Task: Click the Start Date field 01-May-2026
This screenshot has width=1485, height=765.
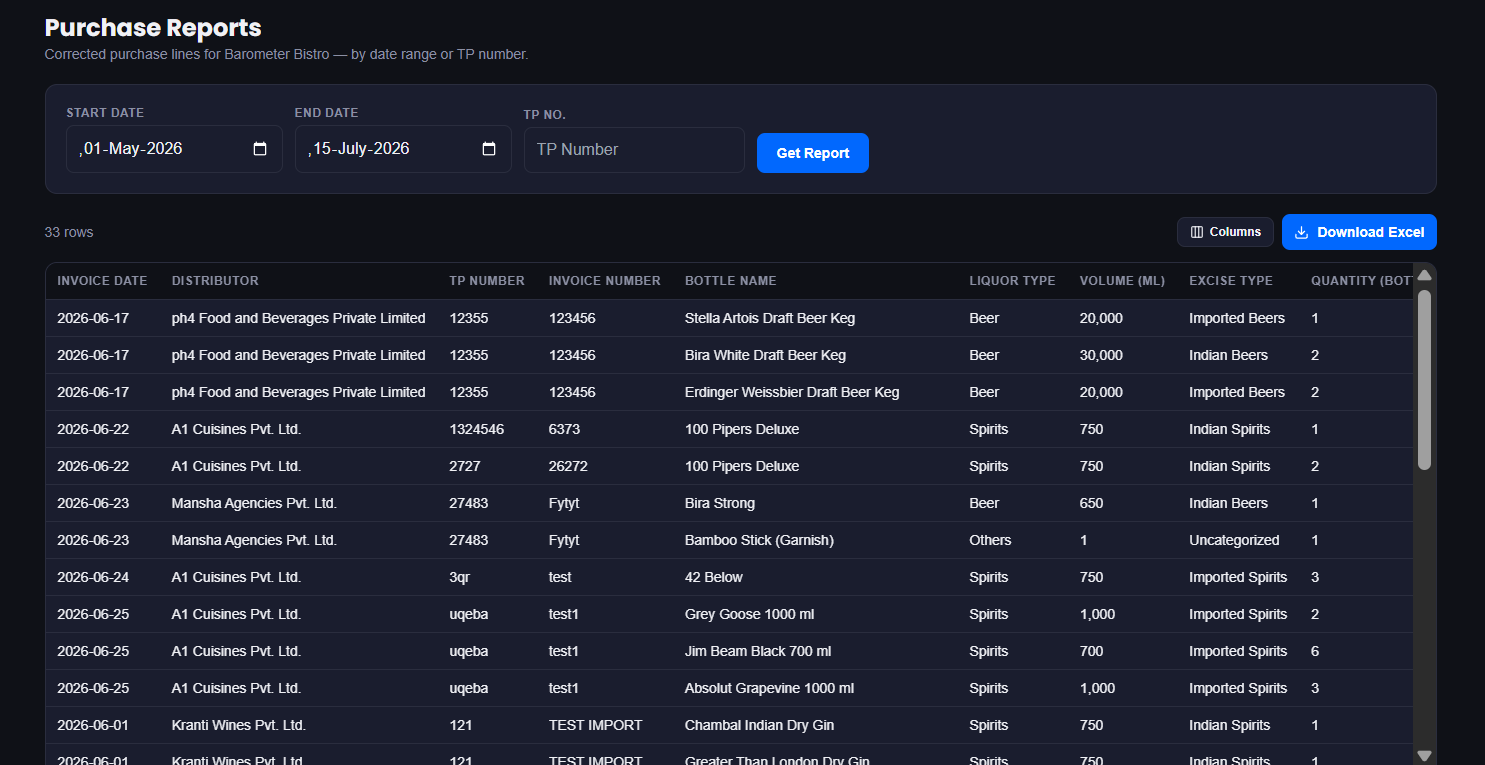Action: tap(174, 149)
